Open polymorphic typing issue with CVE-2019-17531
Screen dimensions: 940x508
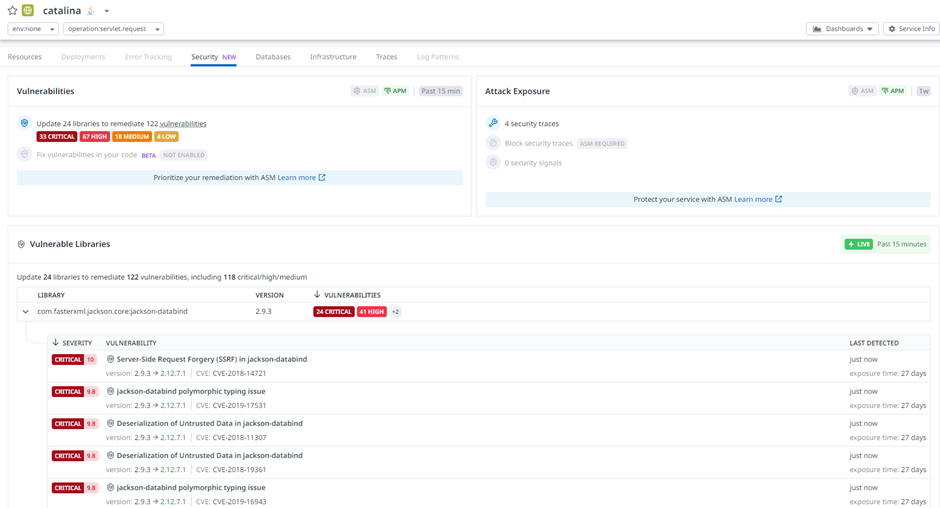[191, 391]
